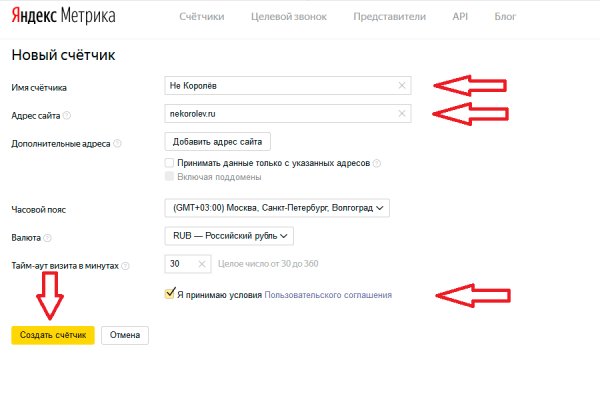Expand the 'RUB — Российский рубль' currency dropdown

pyautogui.click(x=230, y=236)
